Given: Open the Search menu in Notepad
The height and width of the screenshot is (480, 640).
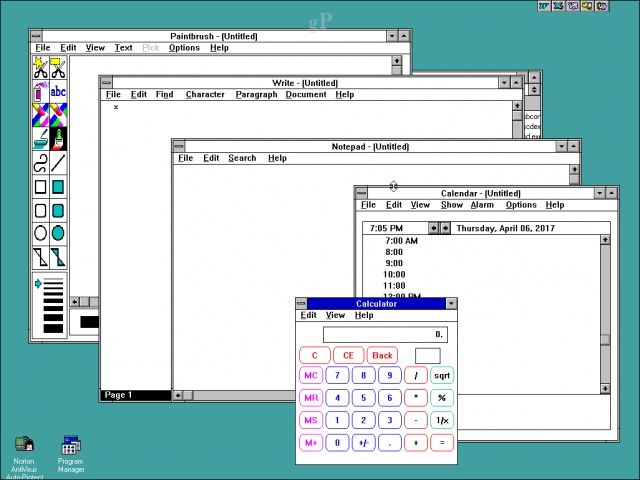Looking at the screenshot, I should [x=242, y=158].
